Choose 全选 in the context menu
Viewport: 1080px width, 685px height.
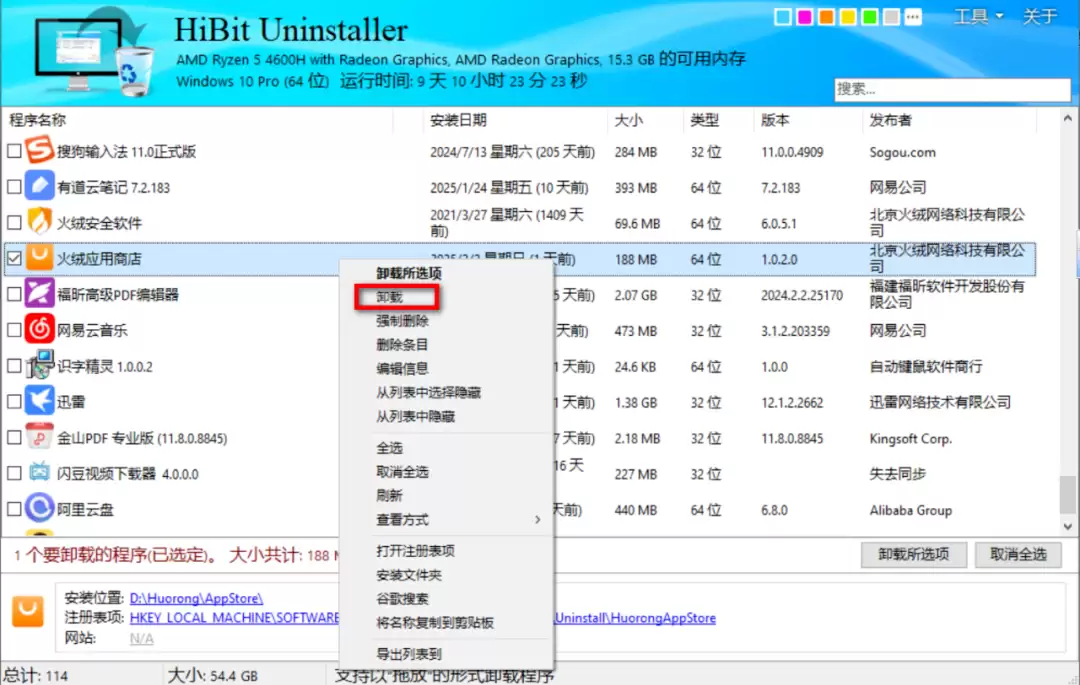tap(389, 448)
